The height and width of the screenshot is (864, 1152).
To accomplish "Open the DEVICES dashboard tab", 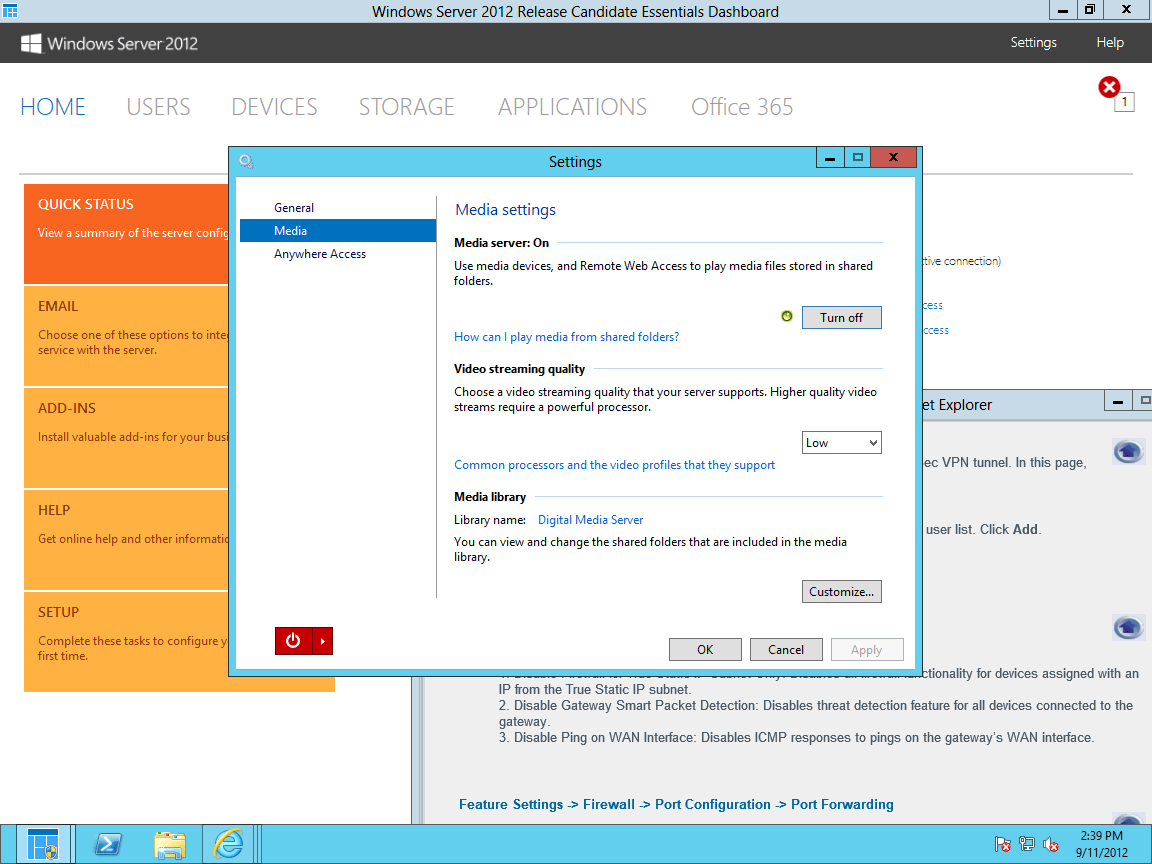I will (x=273, y=106).
